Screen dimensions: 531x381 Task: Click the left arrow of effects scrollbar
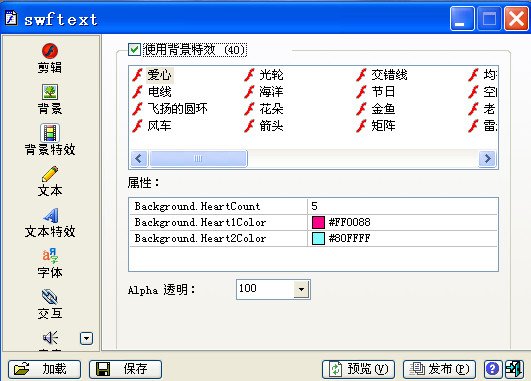pyautogui.click(x=139, y=158)
